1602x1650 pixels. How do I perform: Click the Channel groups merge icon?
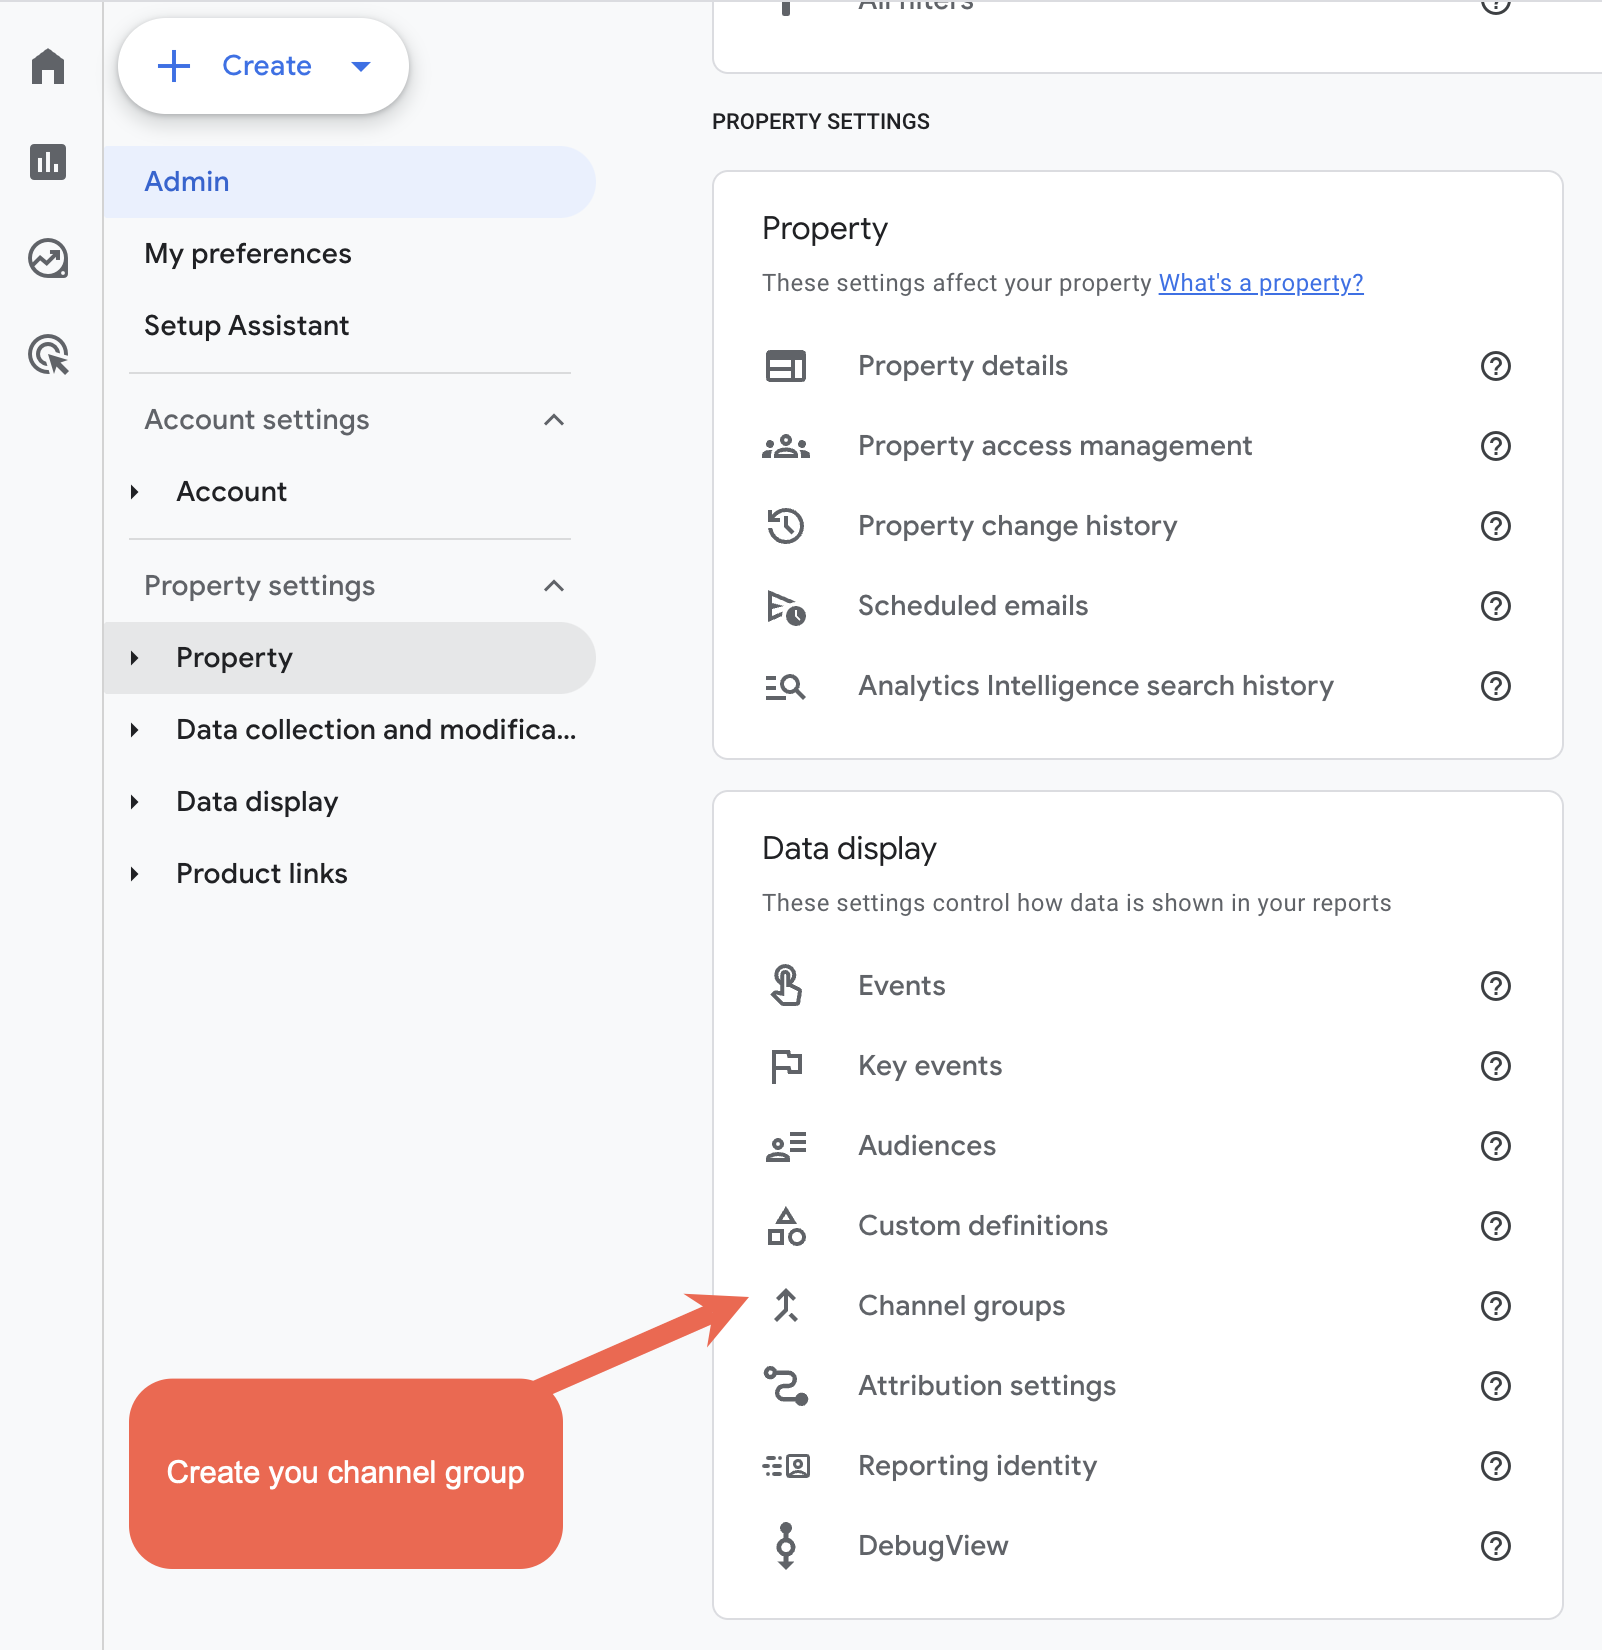pos(786,1306)
